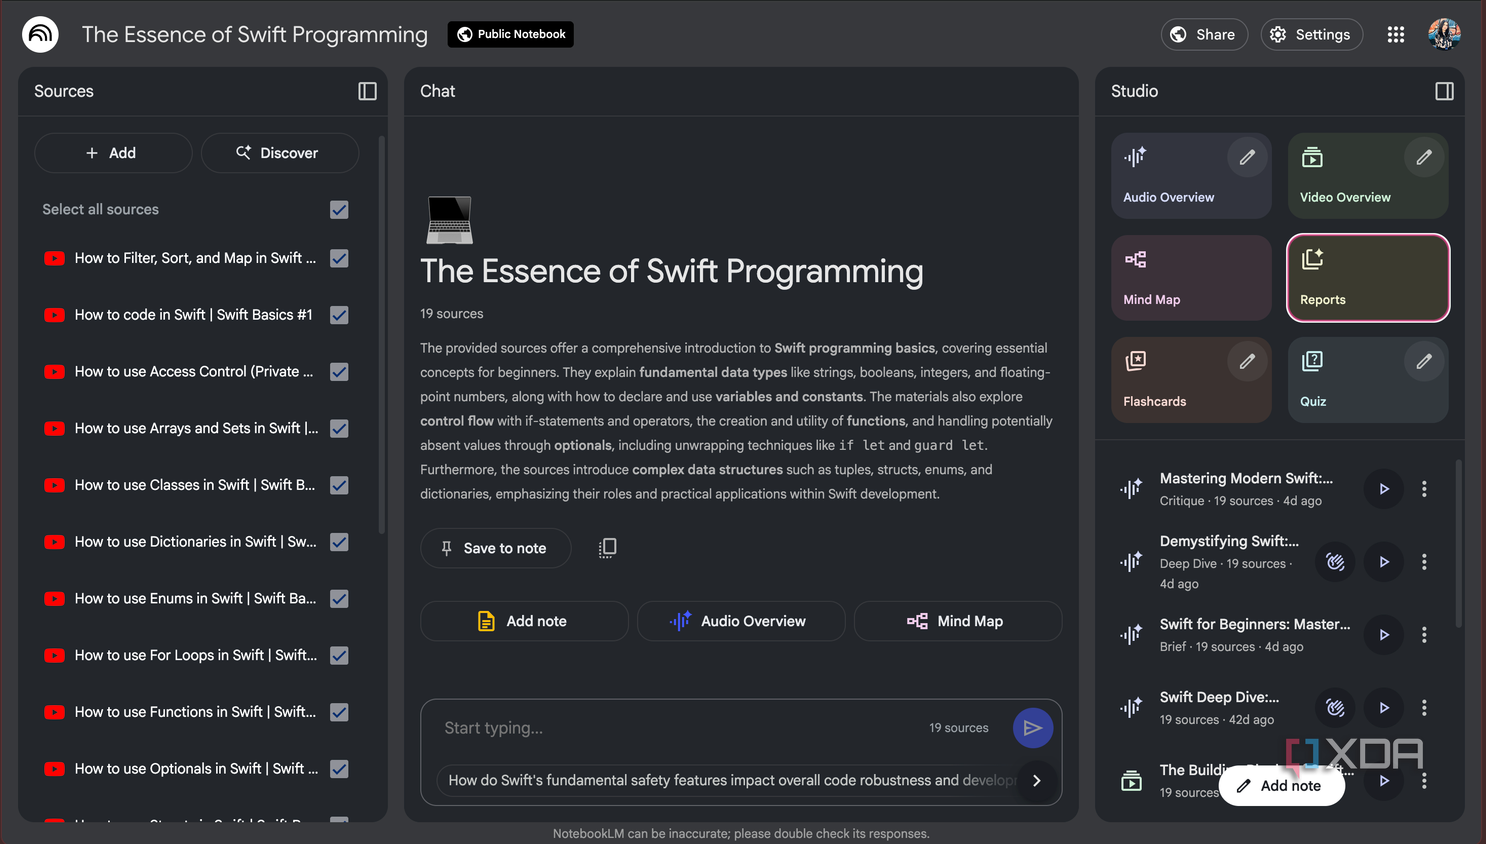Customize the Audio Overview with pencil icon
This screenshot has height=844, width=1486.
click(1247, 157)
